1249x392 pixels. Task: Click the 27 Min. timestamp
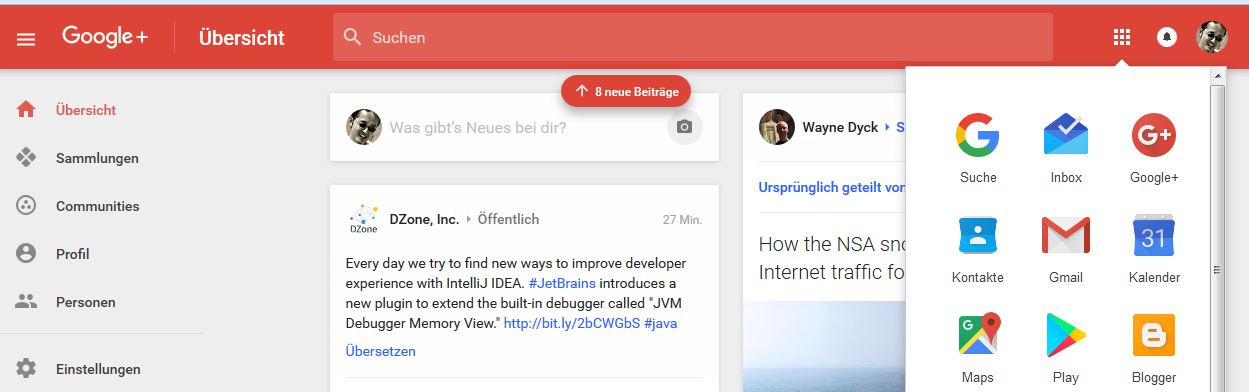(x=682, y=219)
